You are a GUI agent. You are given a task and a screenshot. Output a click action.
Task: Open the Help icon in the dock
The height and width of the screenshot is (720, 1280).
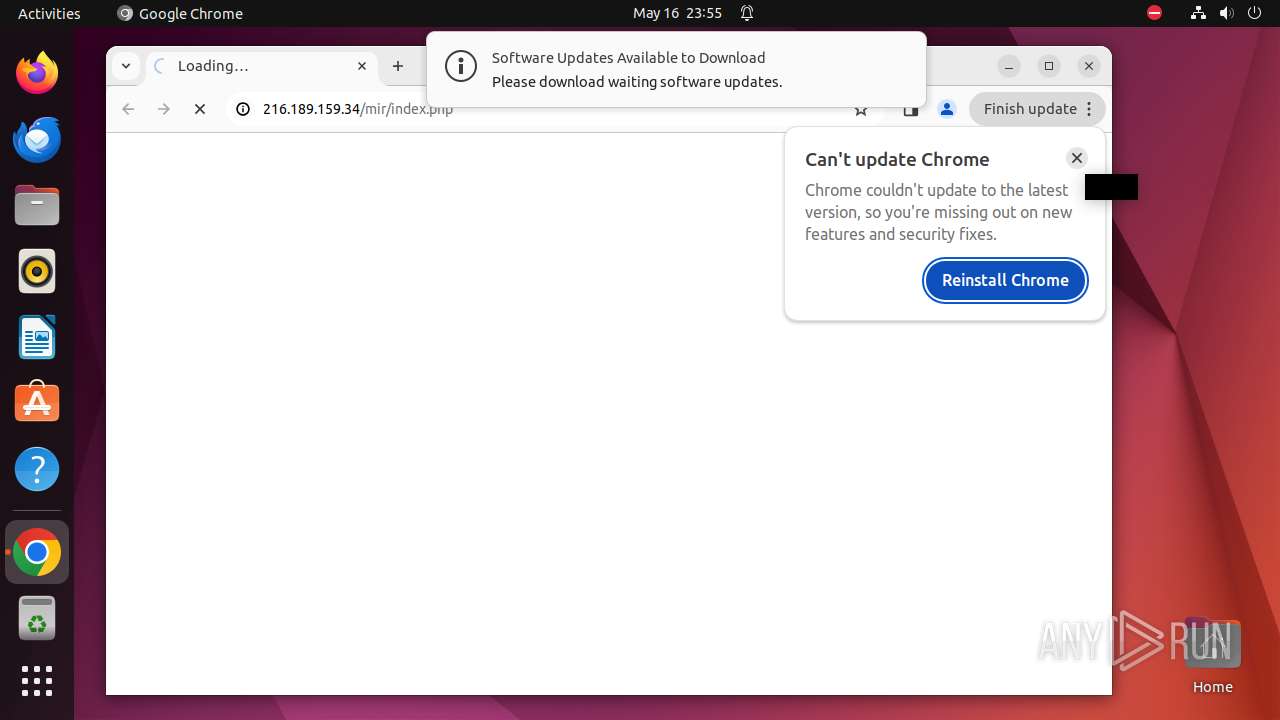[x=37, y=469]
